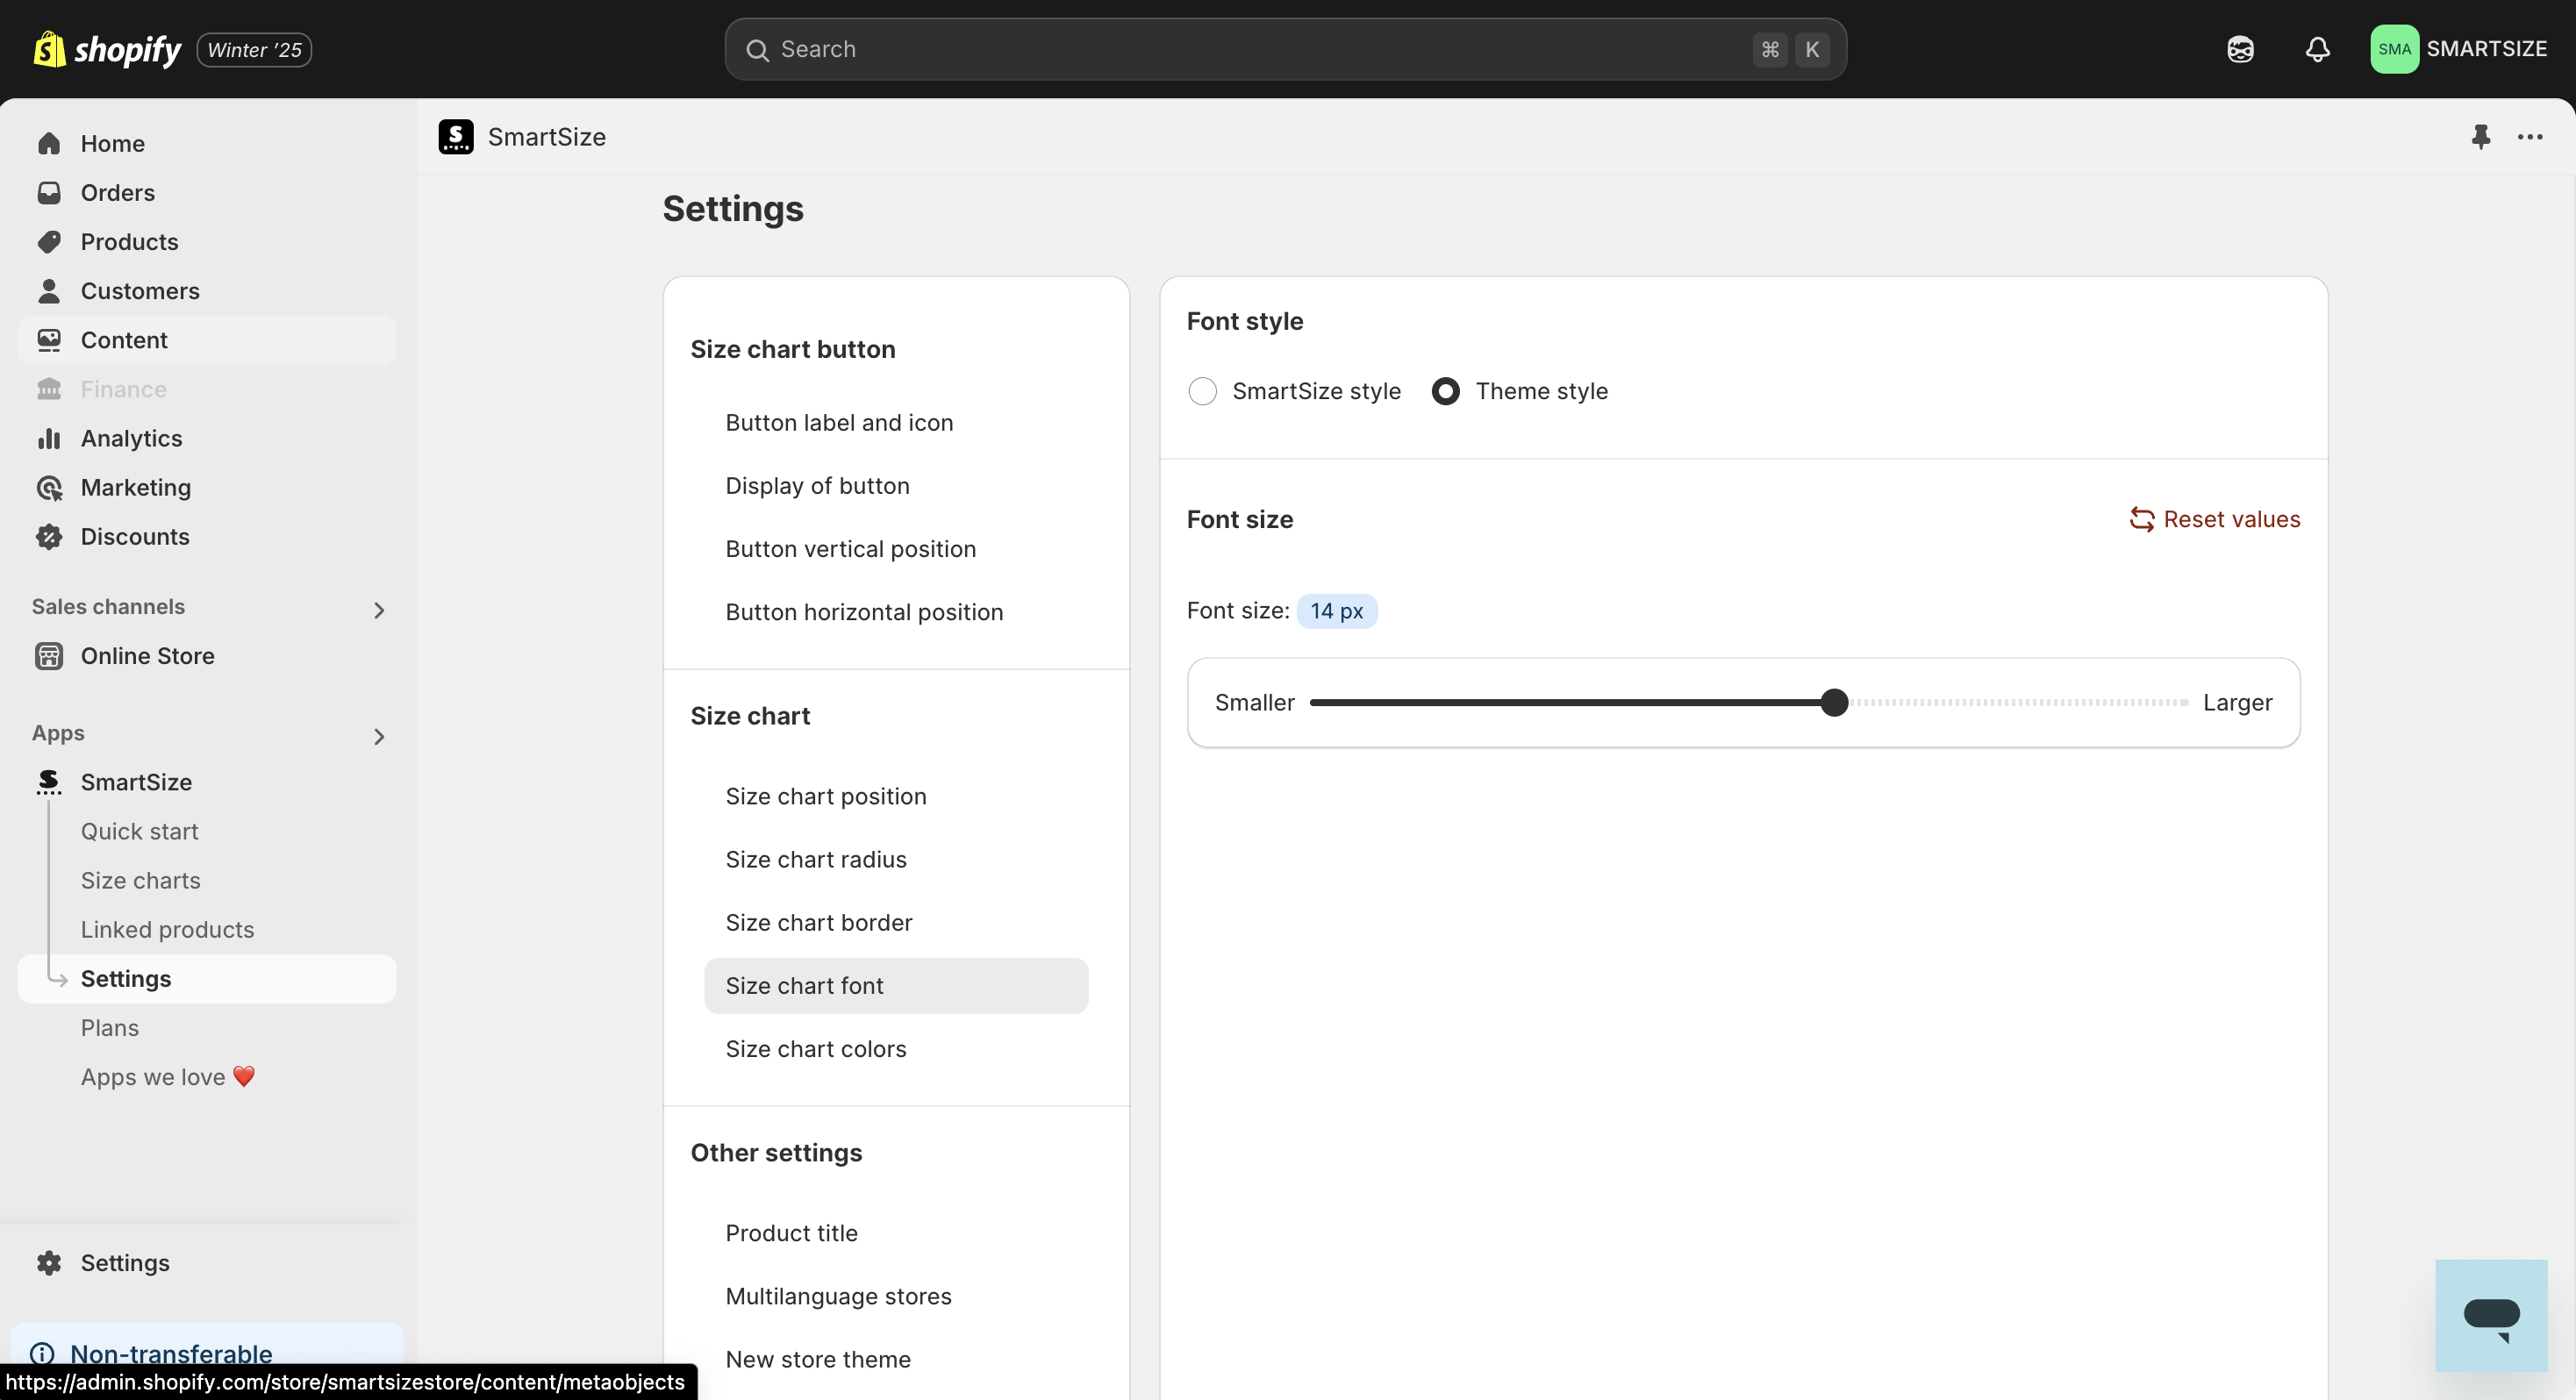Open Size chart border settings

tap(818, 921)
